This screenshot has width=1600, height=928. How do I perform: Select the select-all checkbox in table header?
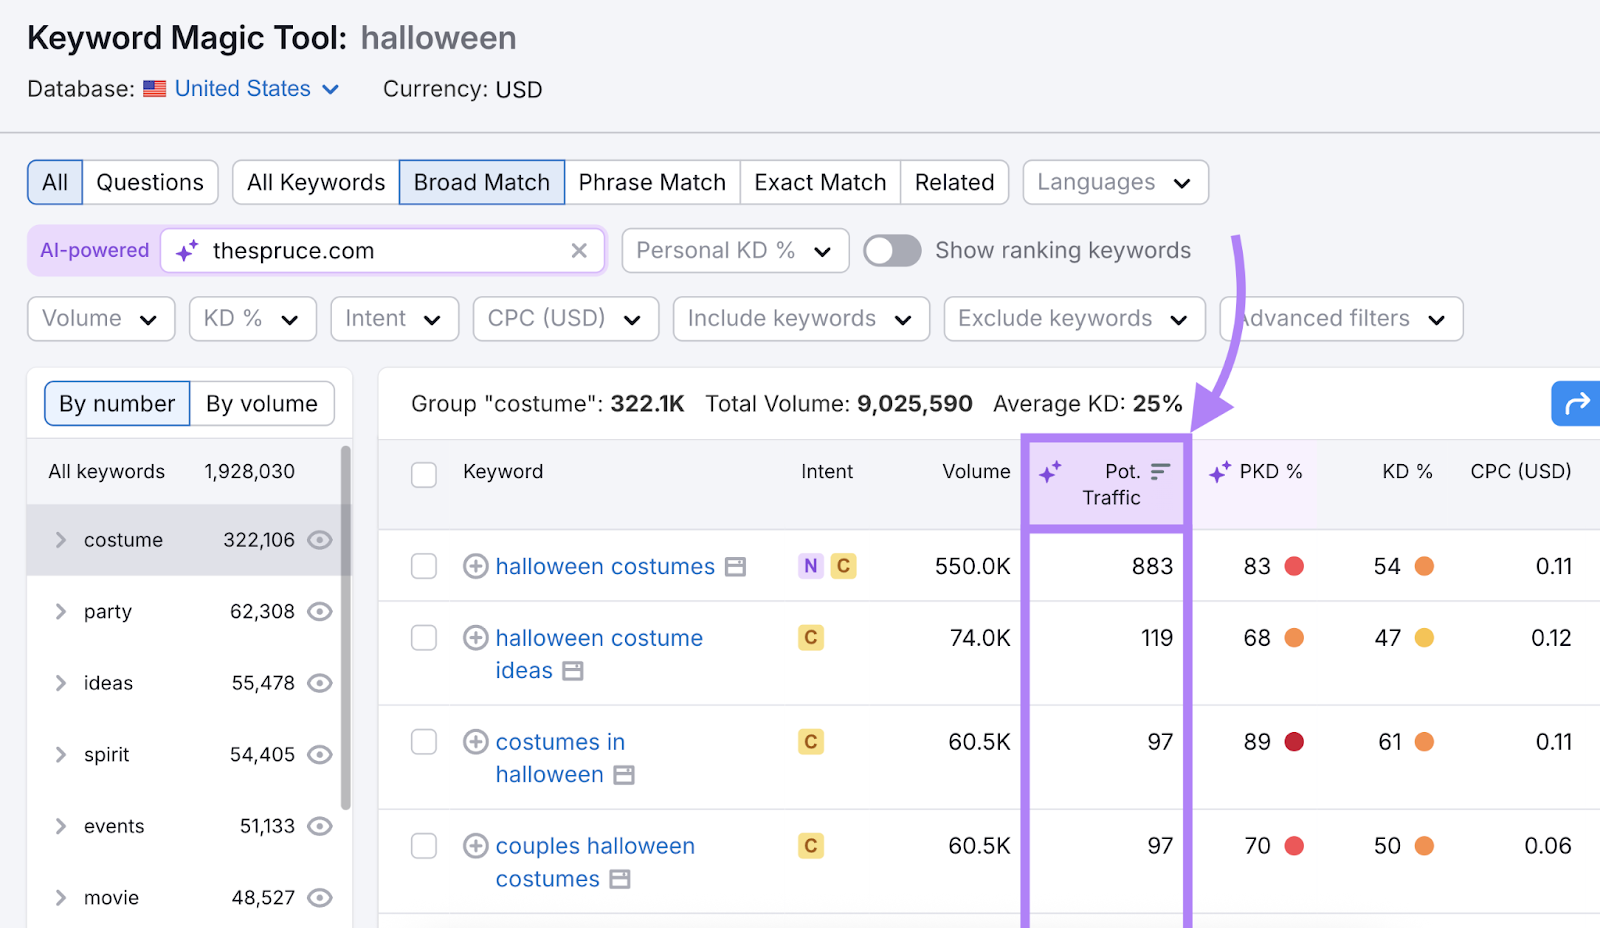click(424, 475)
